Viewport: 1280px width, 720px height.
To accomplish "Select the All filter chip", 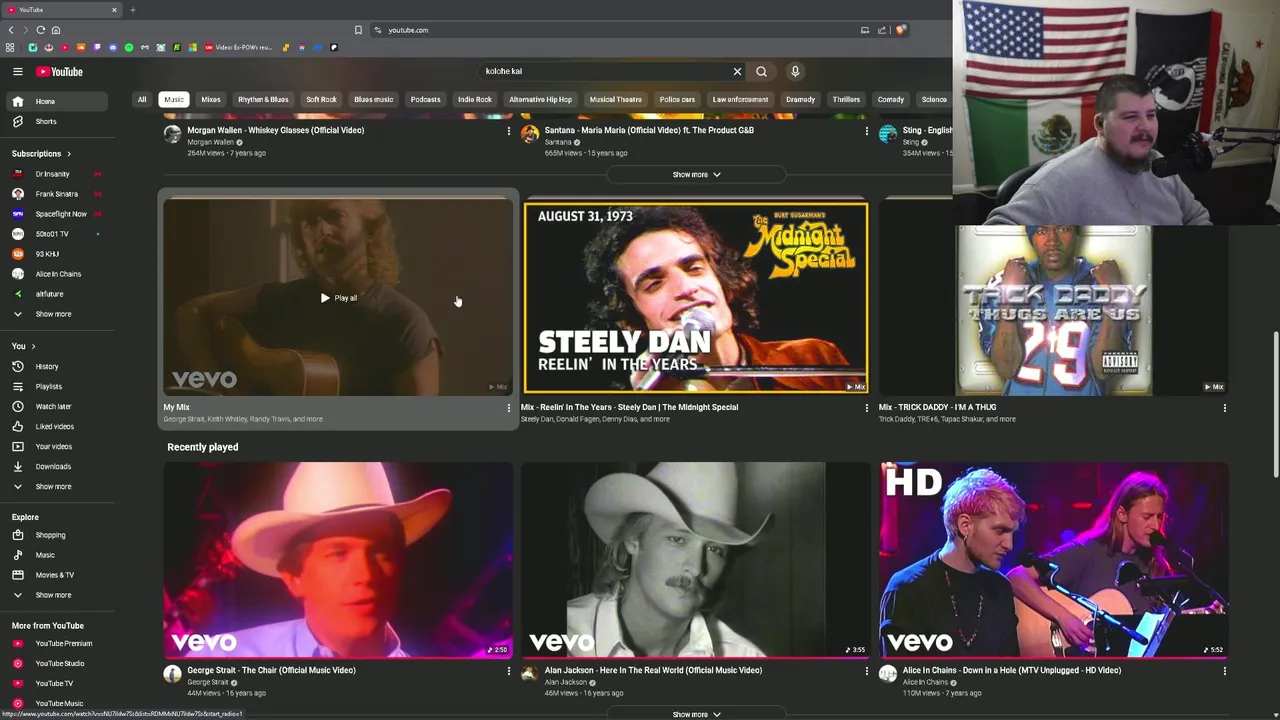I will (142, 99).
